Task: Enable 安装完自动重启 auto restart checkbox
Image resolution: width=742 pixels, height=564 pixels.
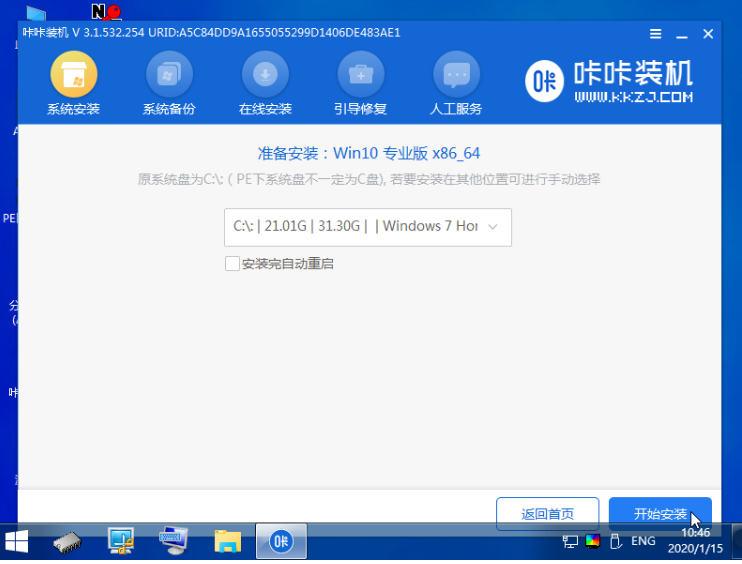Action: pyautogui.click(x=232, y=264)
